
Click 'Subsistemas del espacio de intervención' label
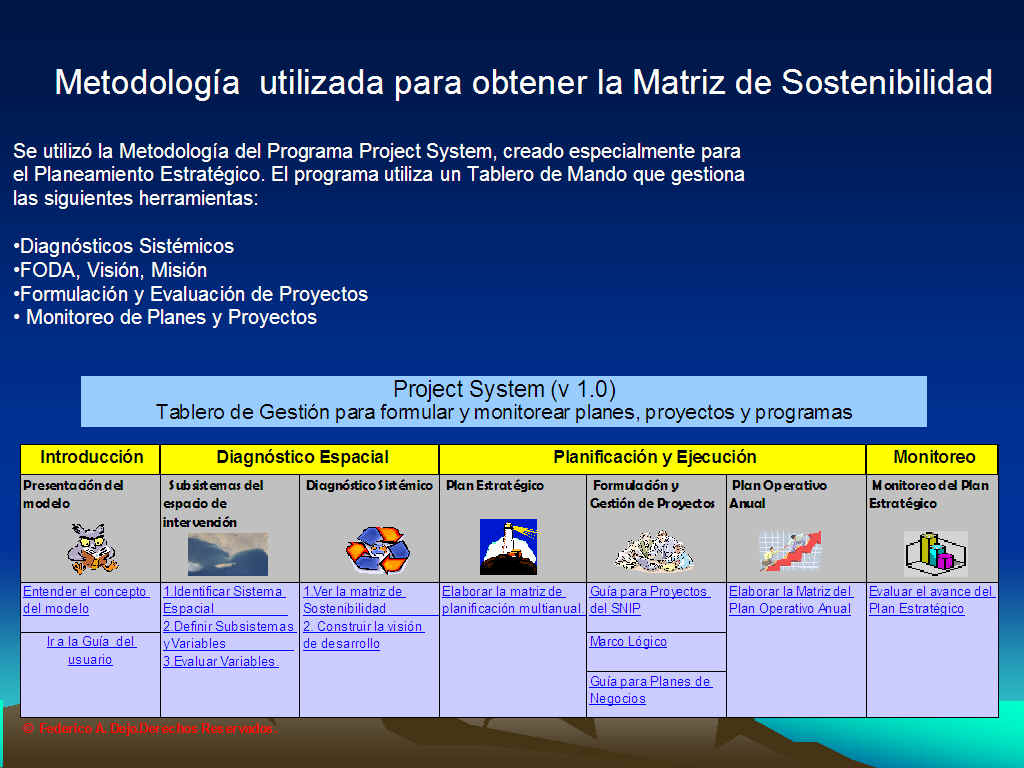click(214, 504)
